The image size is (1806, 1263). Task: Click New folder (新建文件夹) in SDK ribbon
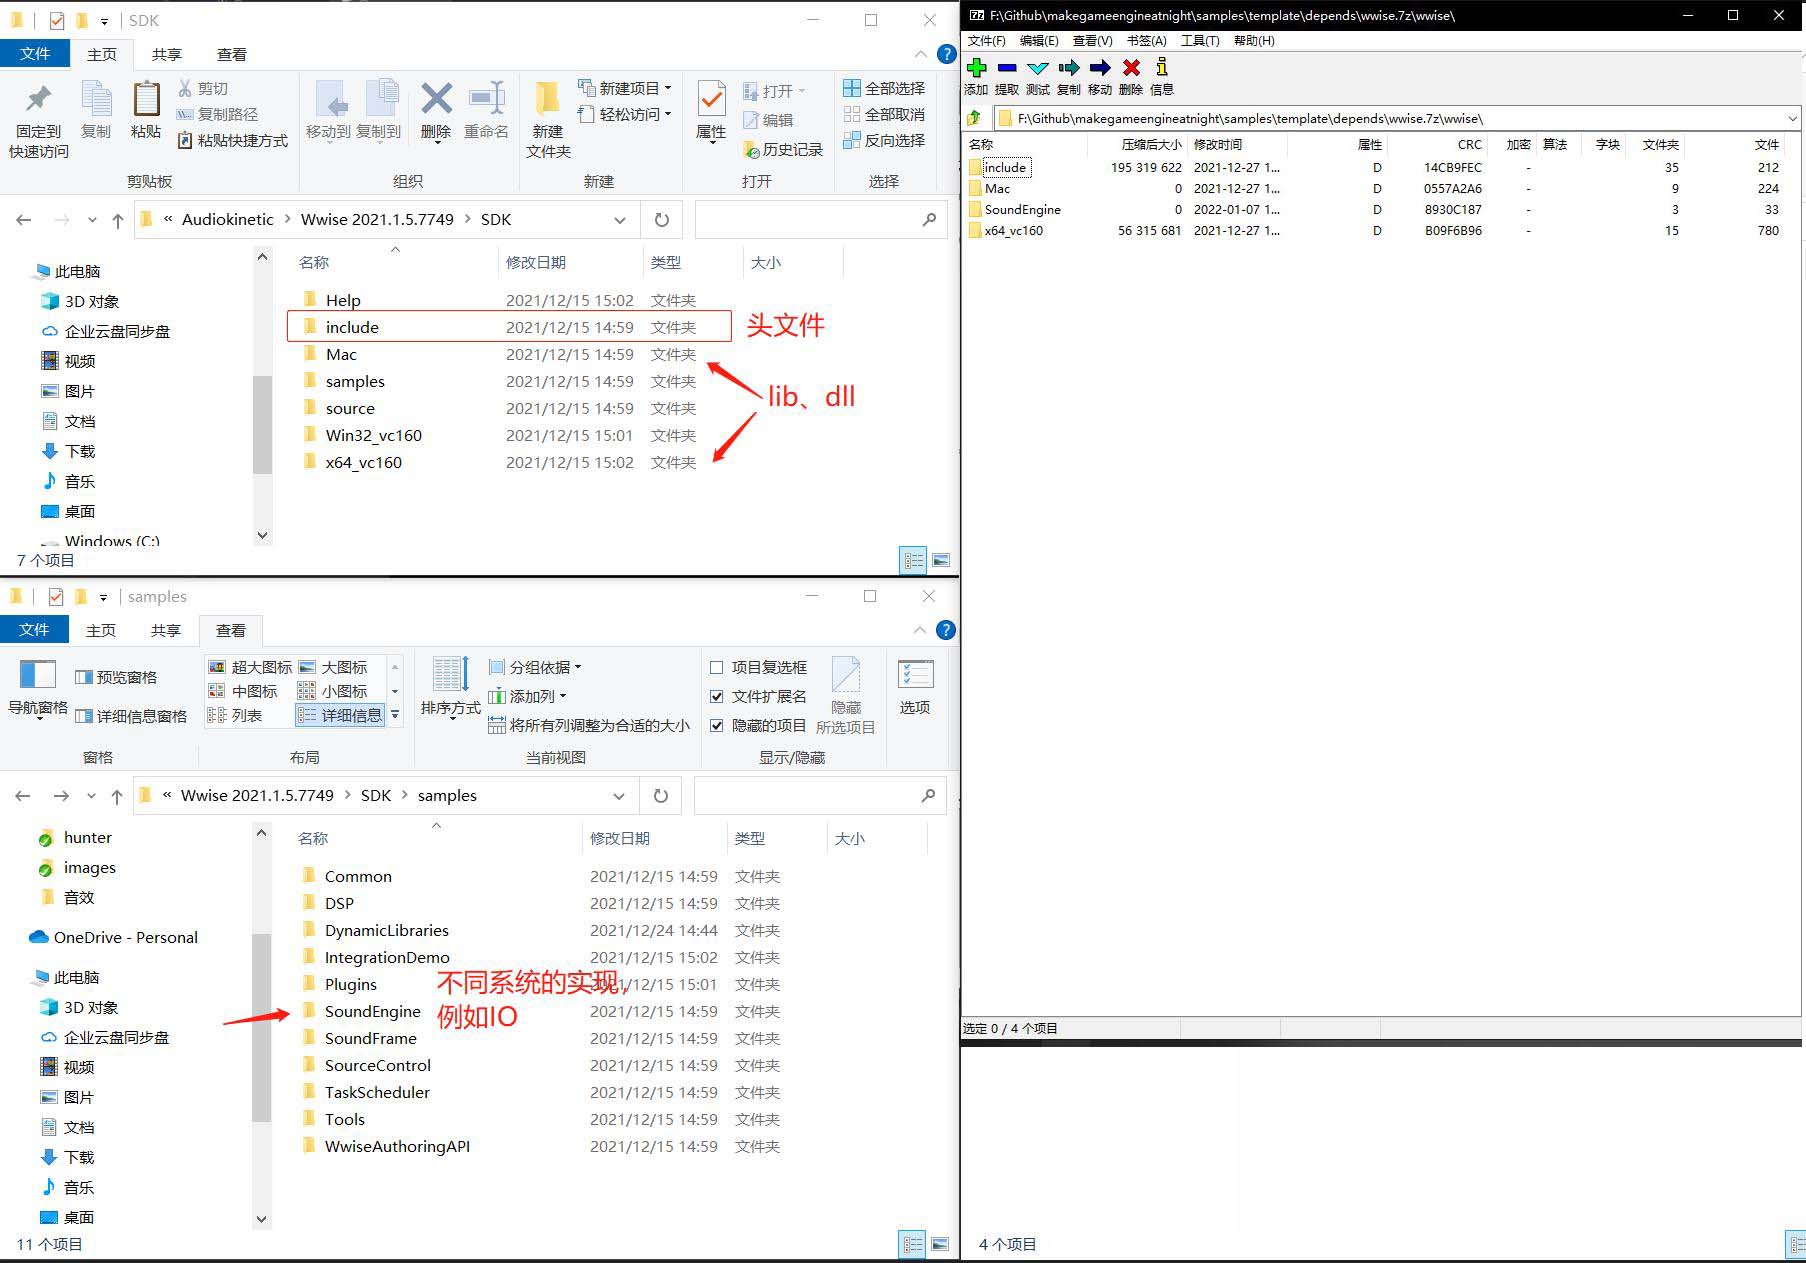(548, 121)
